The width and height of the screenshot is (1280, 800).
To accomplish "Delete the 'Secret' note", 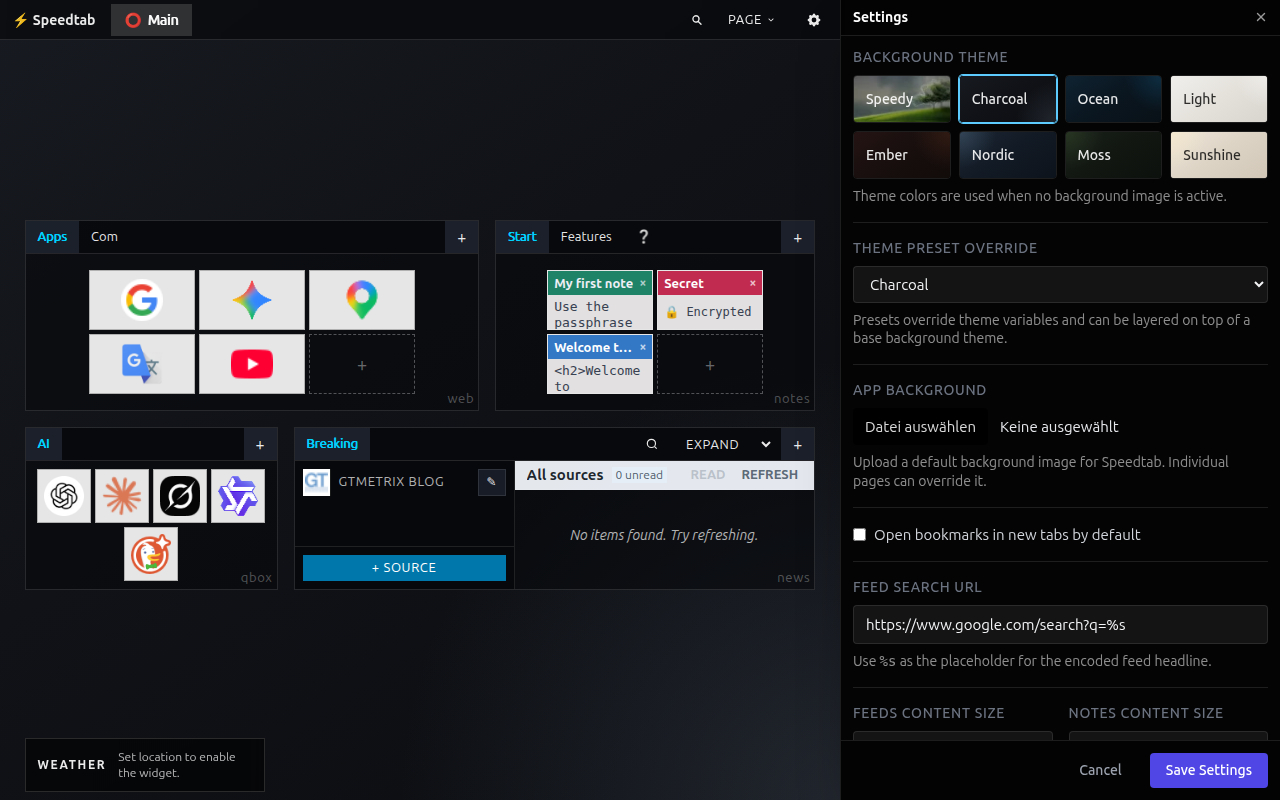I will 753,284.
